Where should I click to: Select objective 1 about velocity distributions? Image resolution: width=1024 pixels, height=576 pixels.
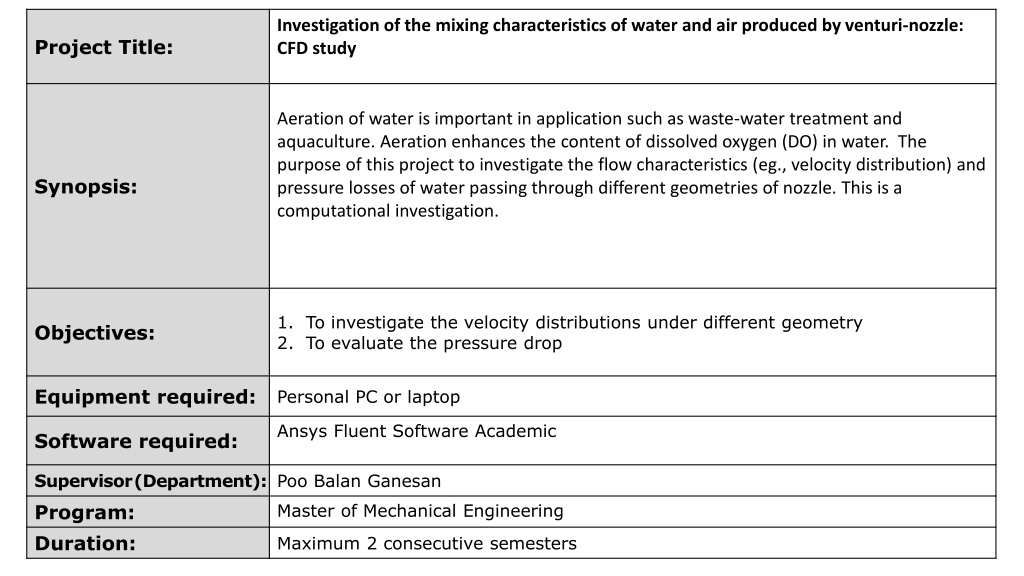click(x=569, y=323)
